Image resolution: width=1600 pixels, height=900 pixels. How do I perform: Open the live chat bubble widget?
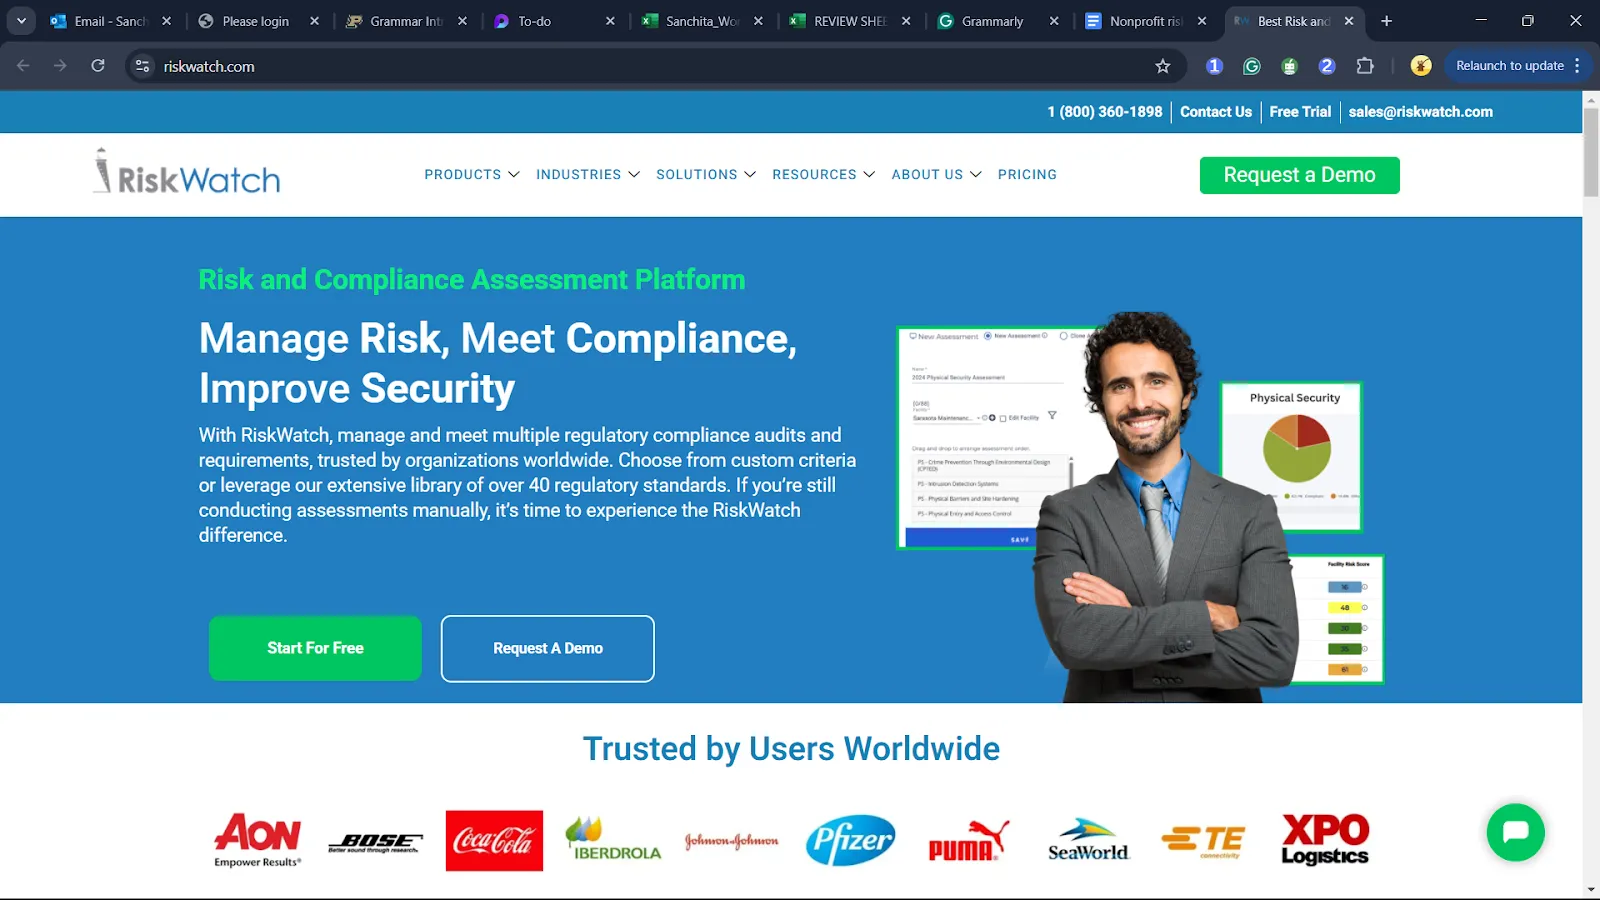tap(1515, 832)
